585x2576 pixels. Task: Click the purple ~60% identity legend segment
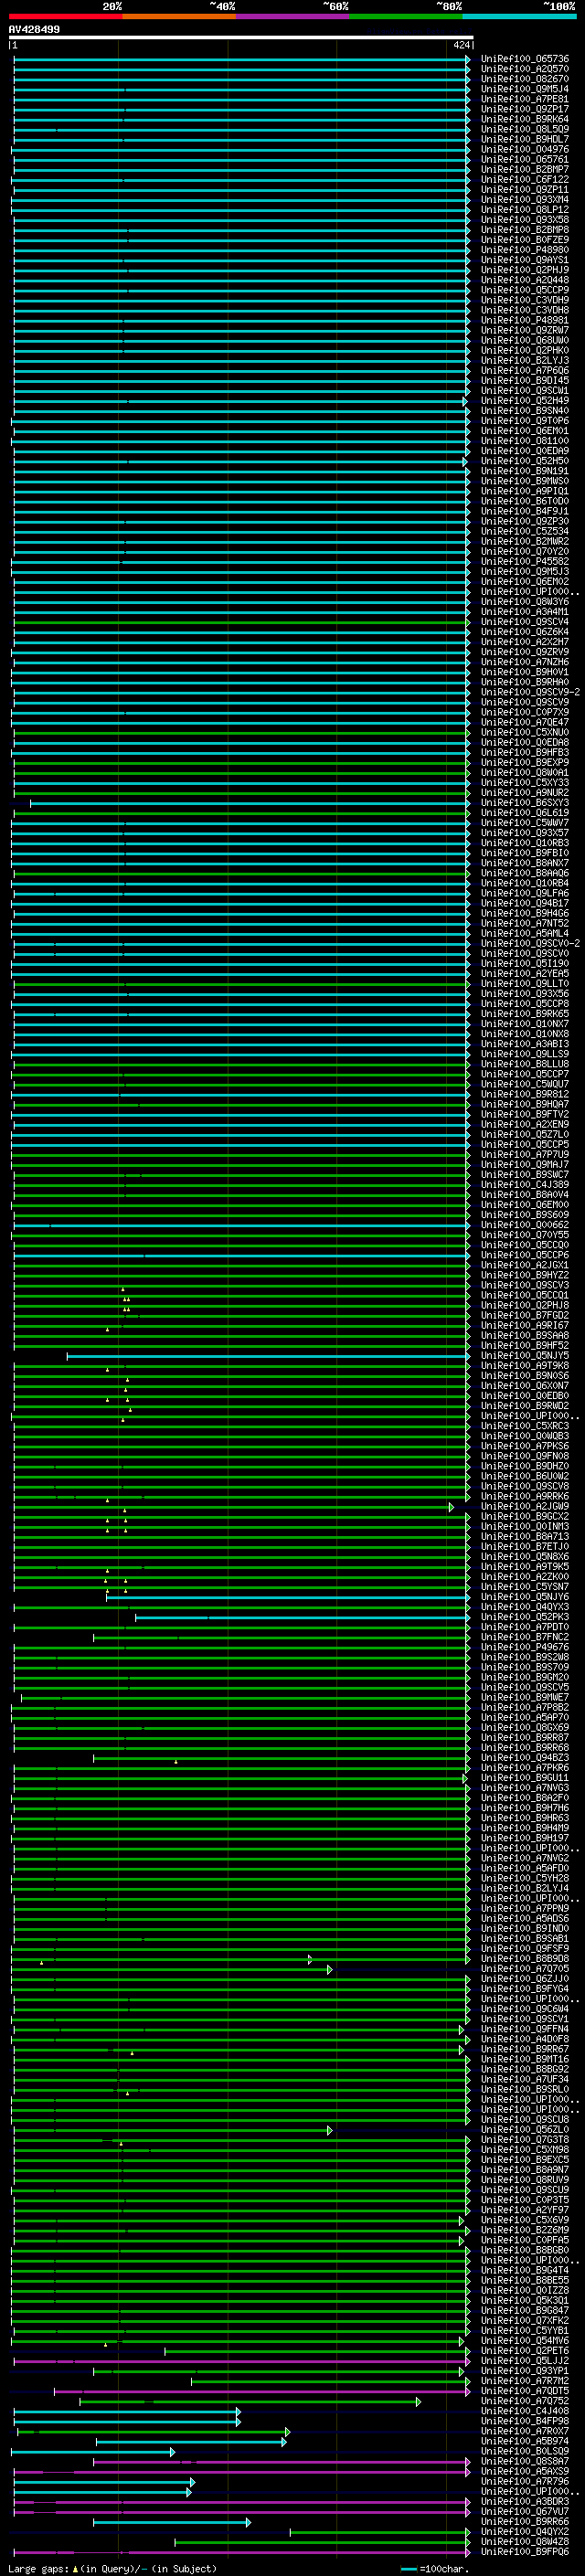[292, 16]
